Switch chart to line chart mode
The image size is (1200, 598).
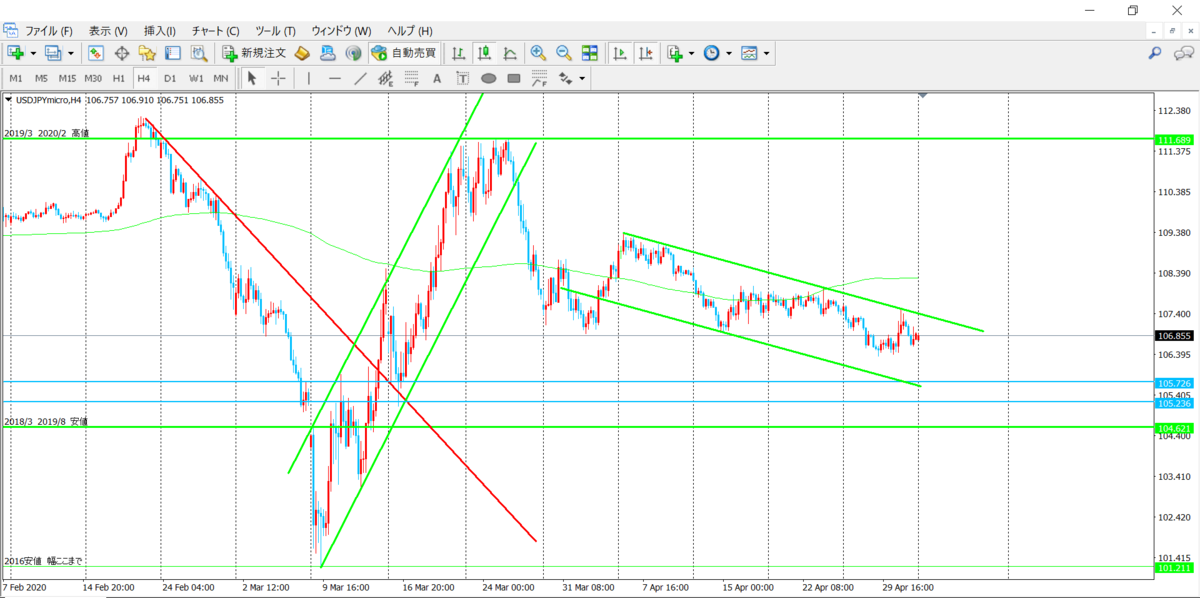coord(510,53)
